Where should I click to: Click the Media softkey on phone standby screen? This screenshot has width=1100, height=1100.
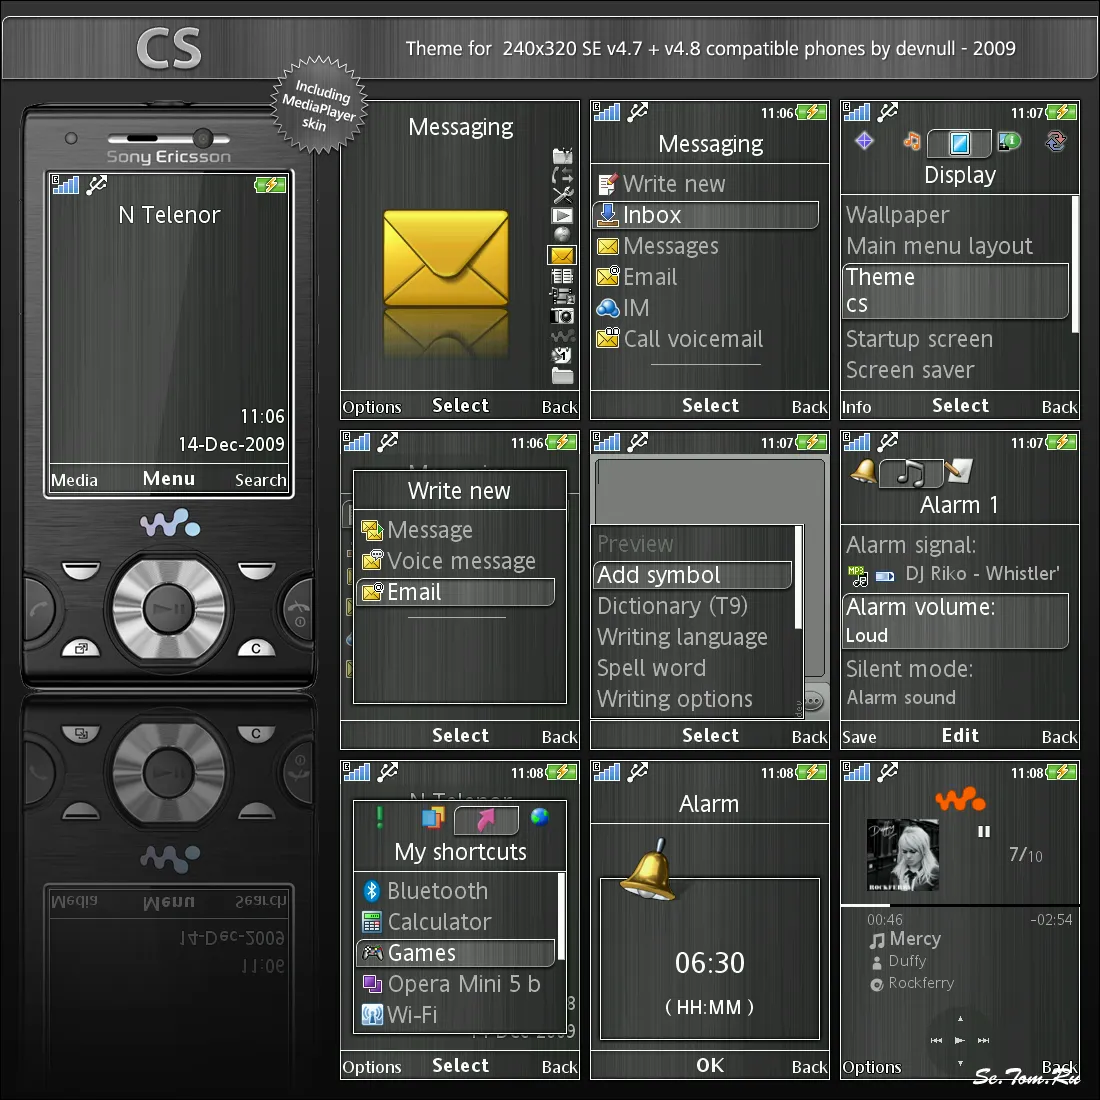(74, 480)
